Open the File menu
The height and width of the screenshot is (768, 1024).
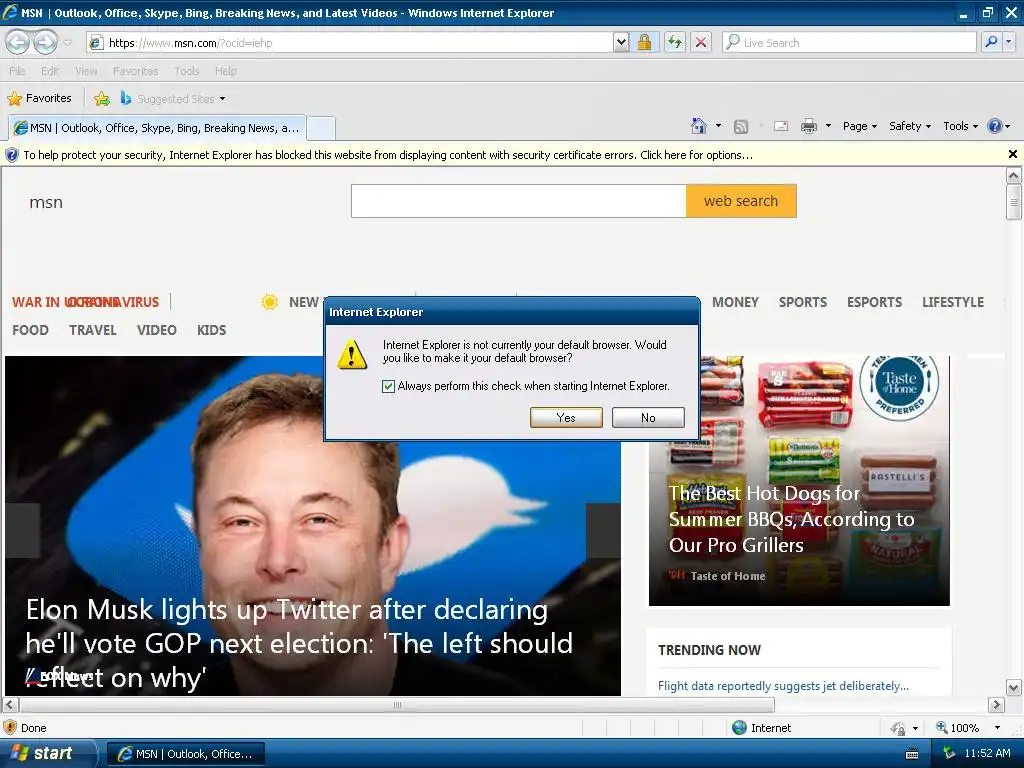click(x=17, y=71)
